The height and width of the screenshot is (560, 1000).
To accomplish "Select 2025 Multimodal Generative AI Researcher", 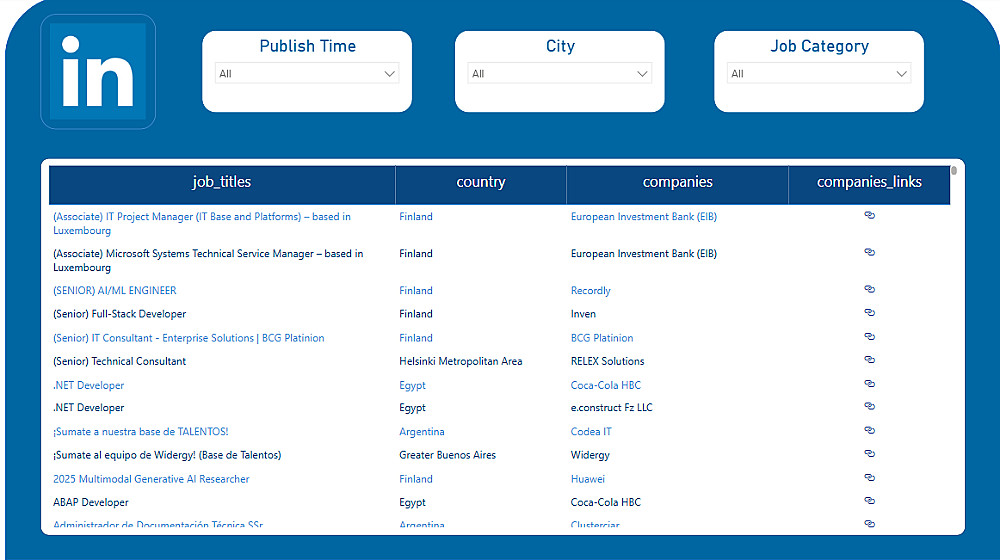I will 151,479.
